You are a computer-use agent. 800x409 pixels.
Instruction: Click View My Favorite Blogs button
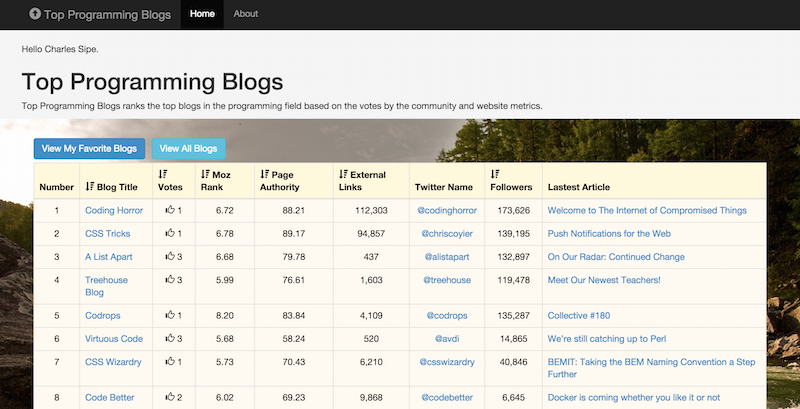click(x=89, y=148)
